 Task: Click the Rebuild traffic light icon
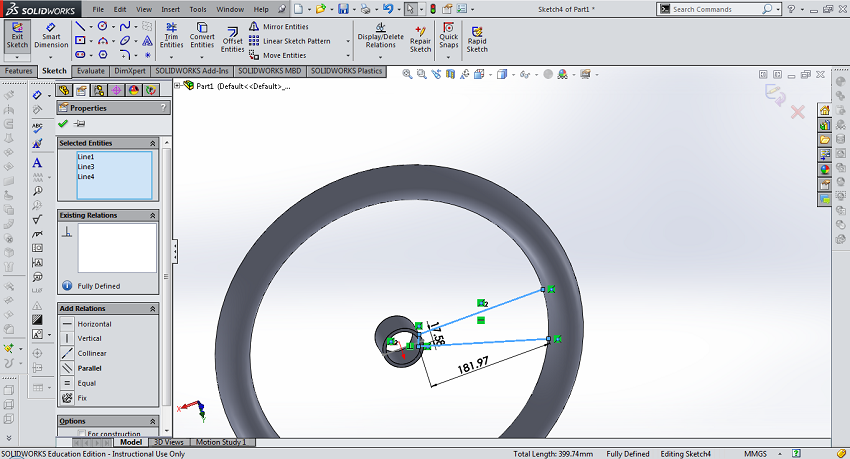pyautogui.click(x=433, y=9)
